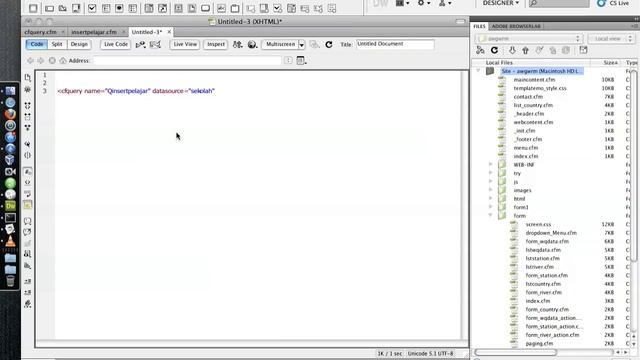
Task: Open the preview in browser globe icon
Action: (252, 44)
